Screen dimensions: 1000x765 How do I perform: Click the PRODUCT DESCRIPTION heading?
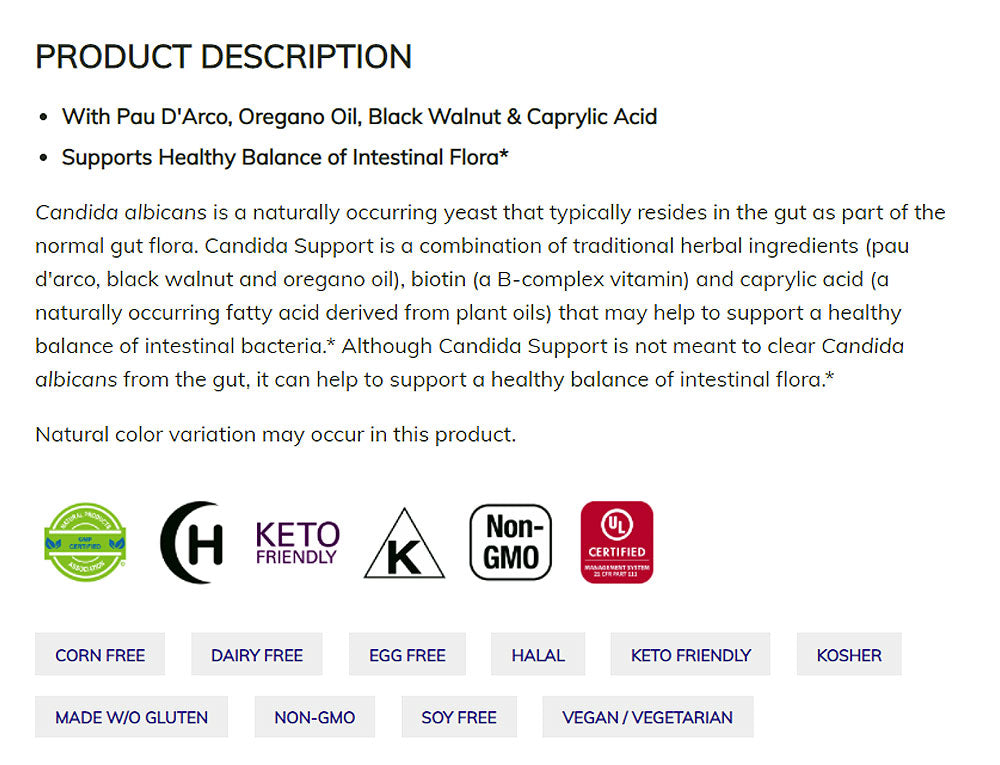pos(223,57)
